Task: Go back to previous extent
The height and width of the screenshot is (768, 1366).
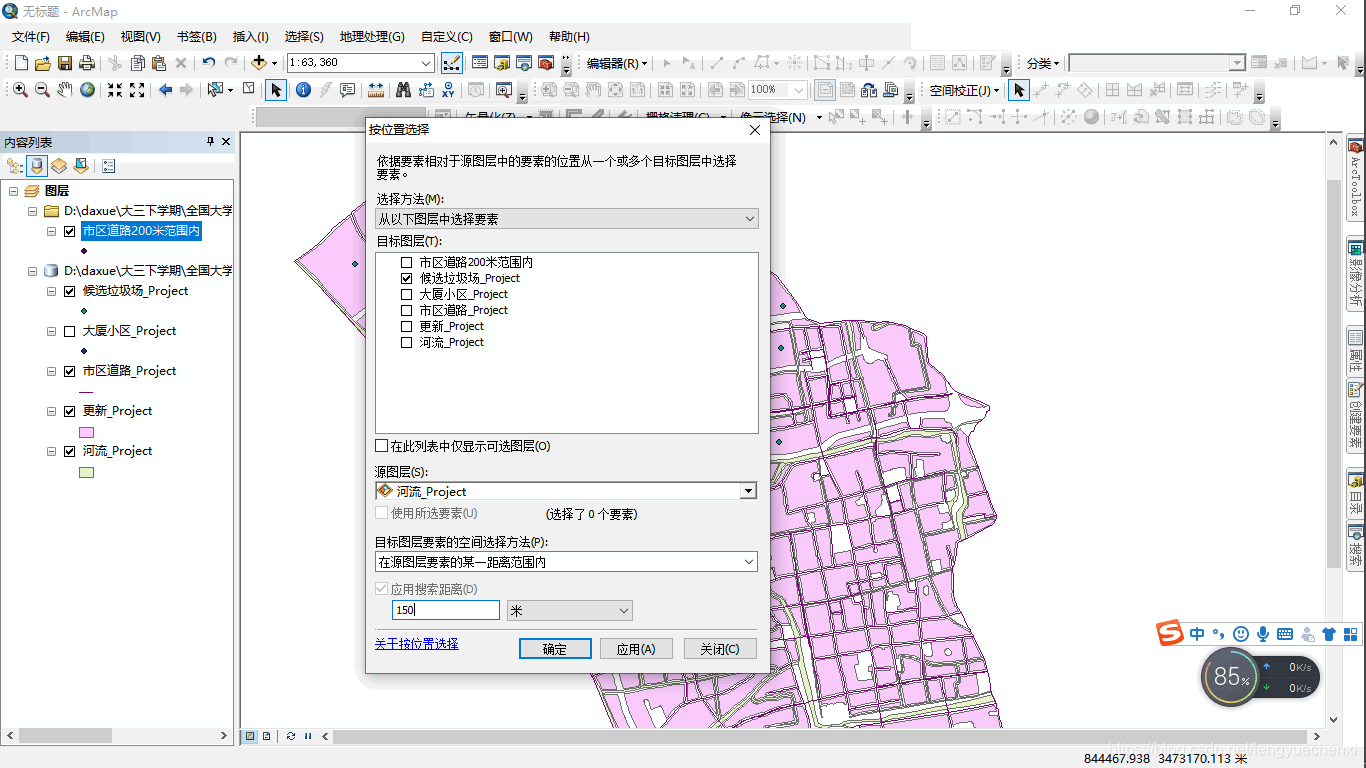Action: 165,90
